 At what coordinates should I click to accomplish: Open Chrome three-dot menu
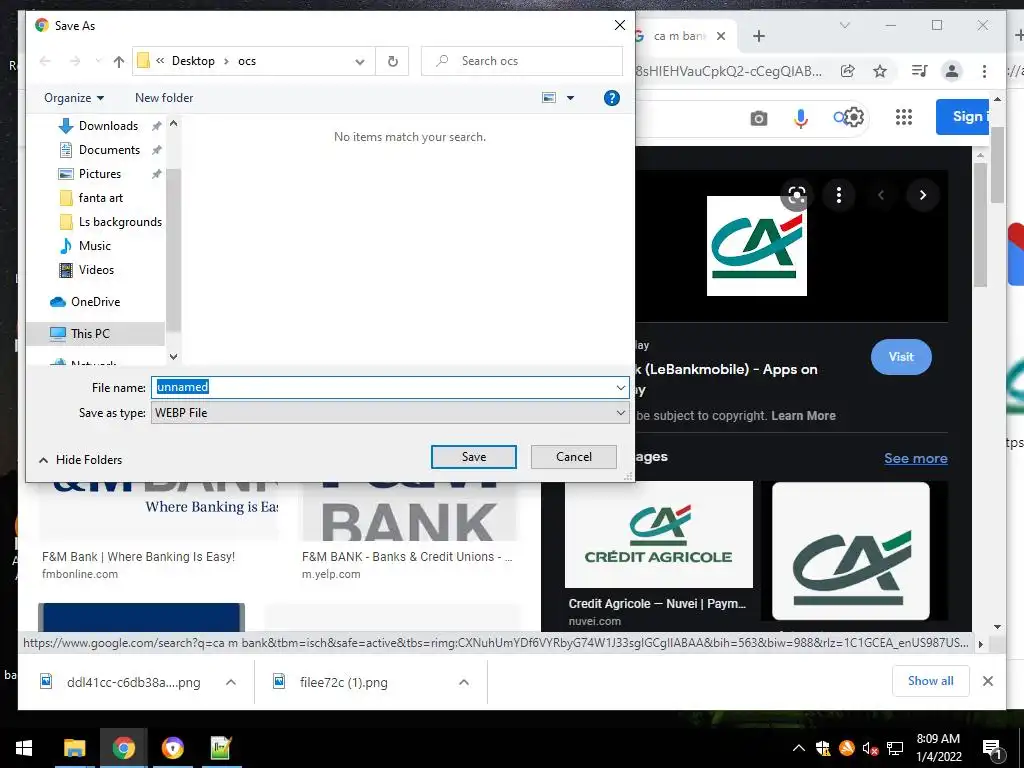tap(984, 71)
